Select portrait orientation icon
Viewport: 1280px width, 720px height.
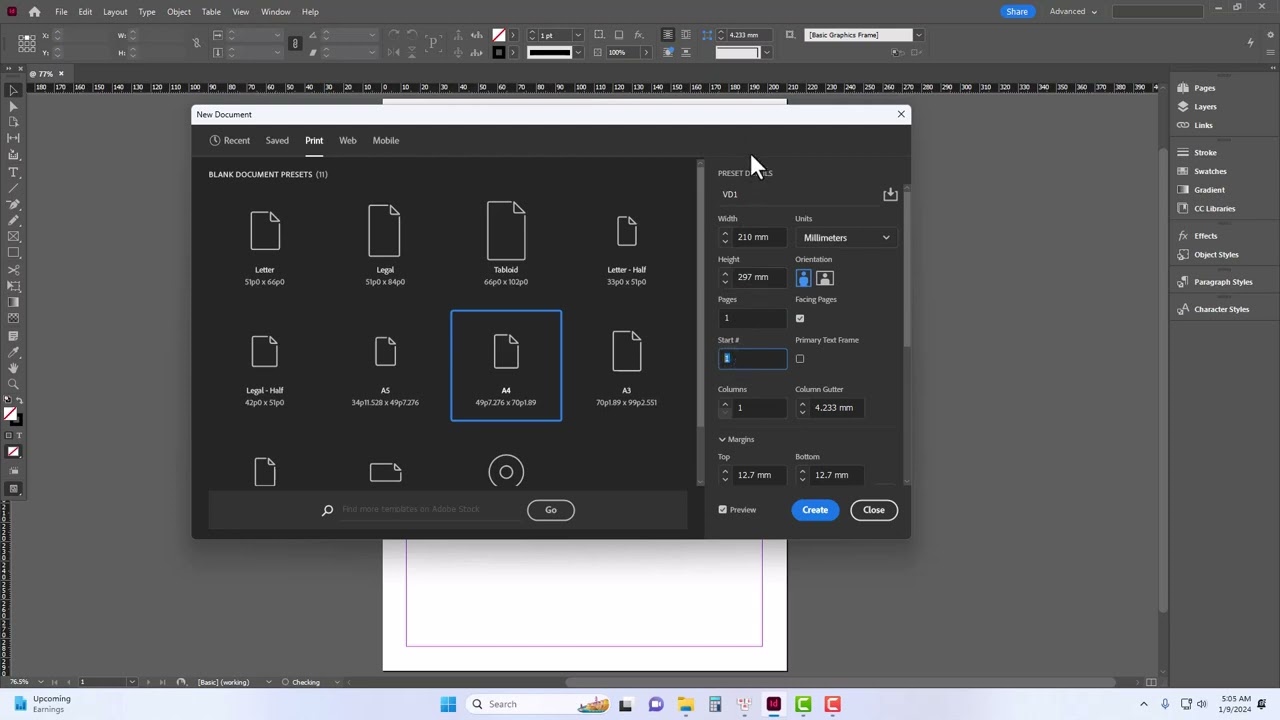pos(804,279)
